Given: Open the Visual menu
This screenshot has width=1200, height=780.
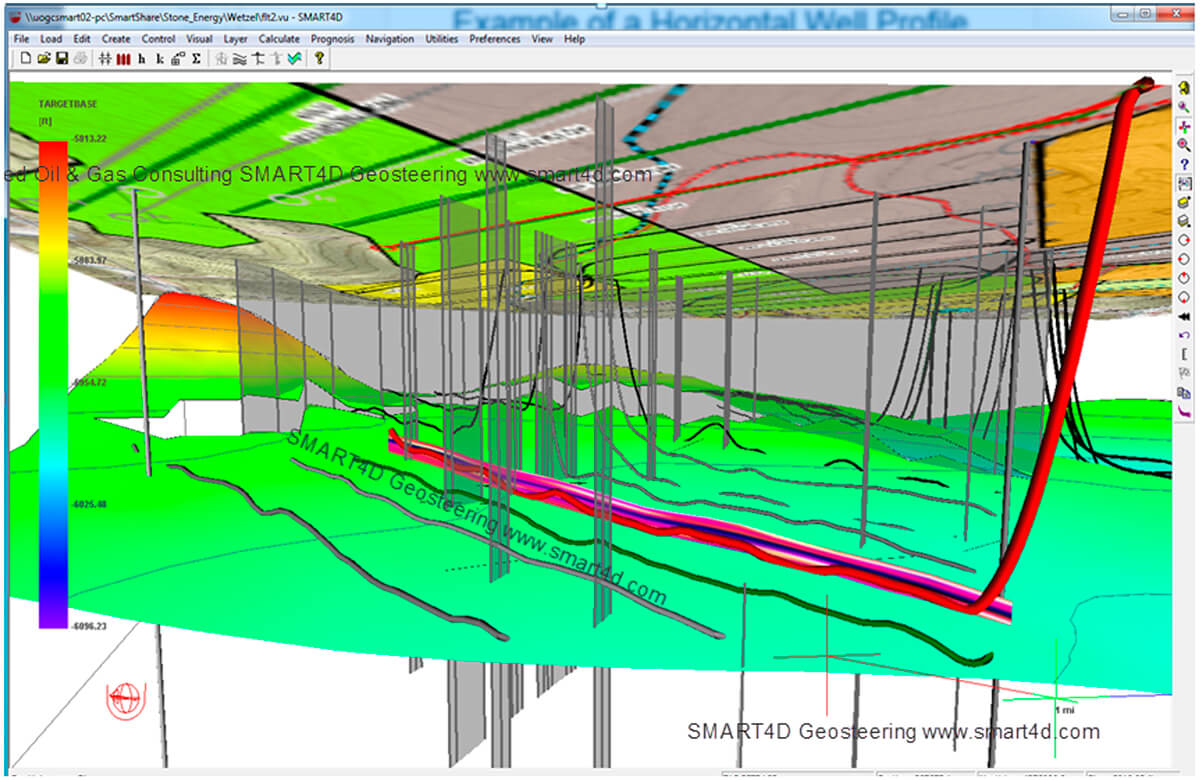Looking at the screenshot, I should coord(199,39).
